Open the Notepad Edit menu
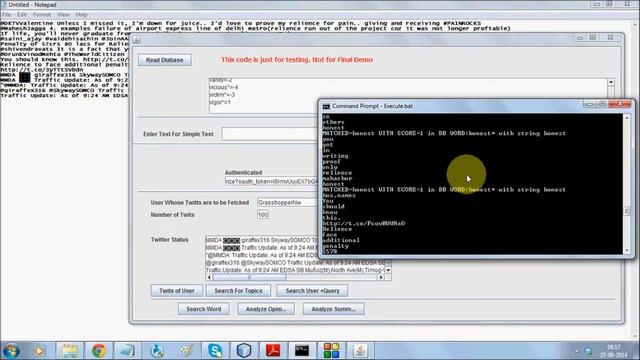The height and width of the screenshot is (360, 640). tap(22, 14)
